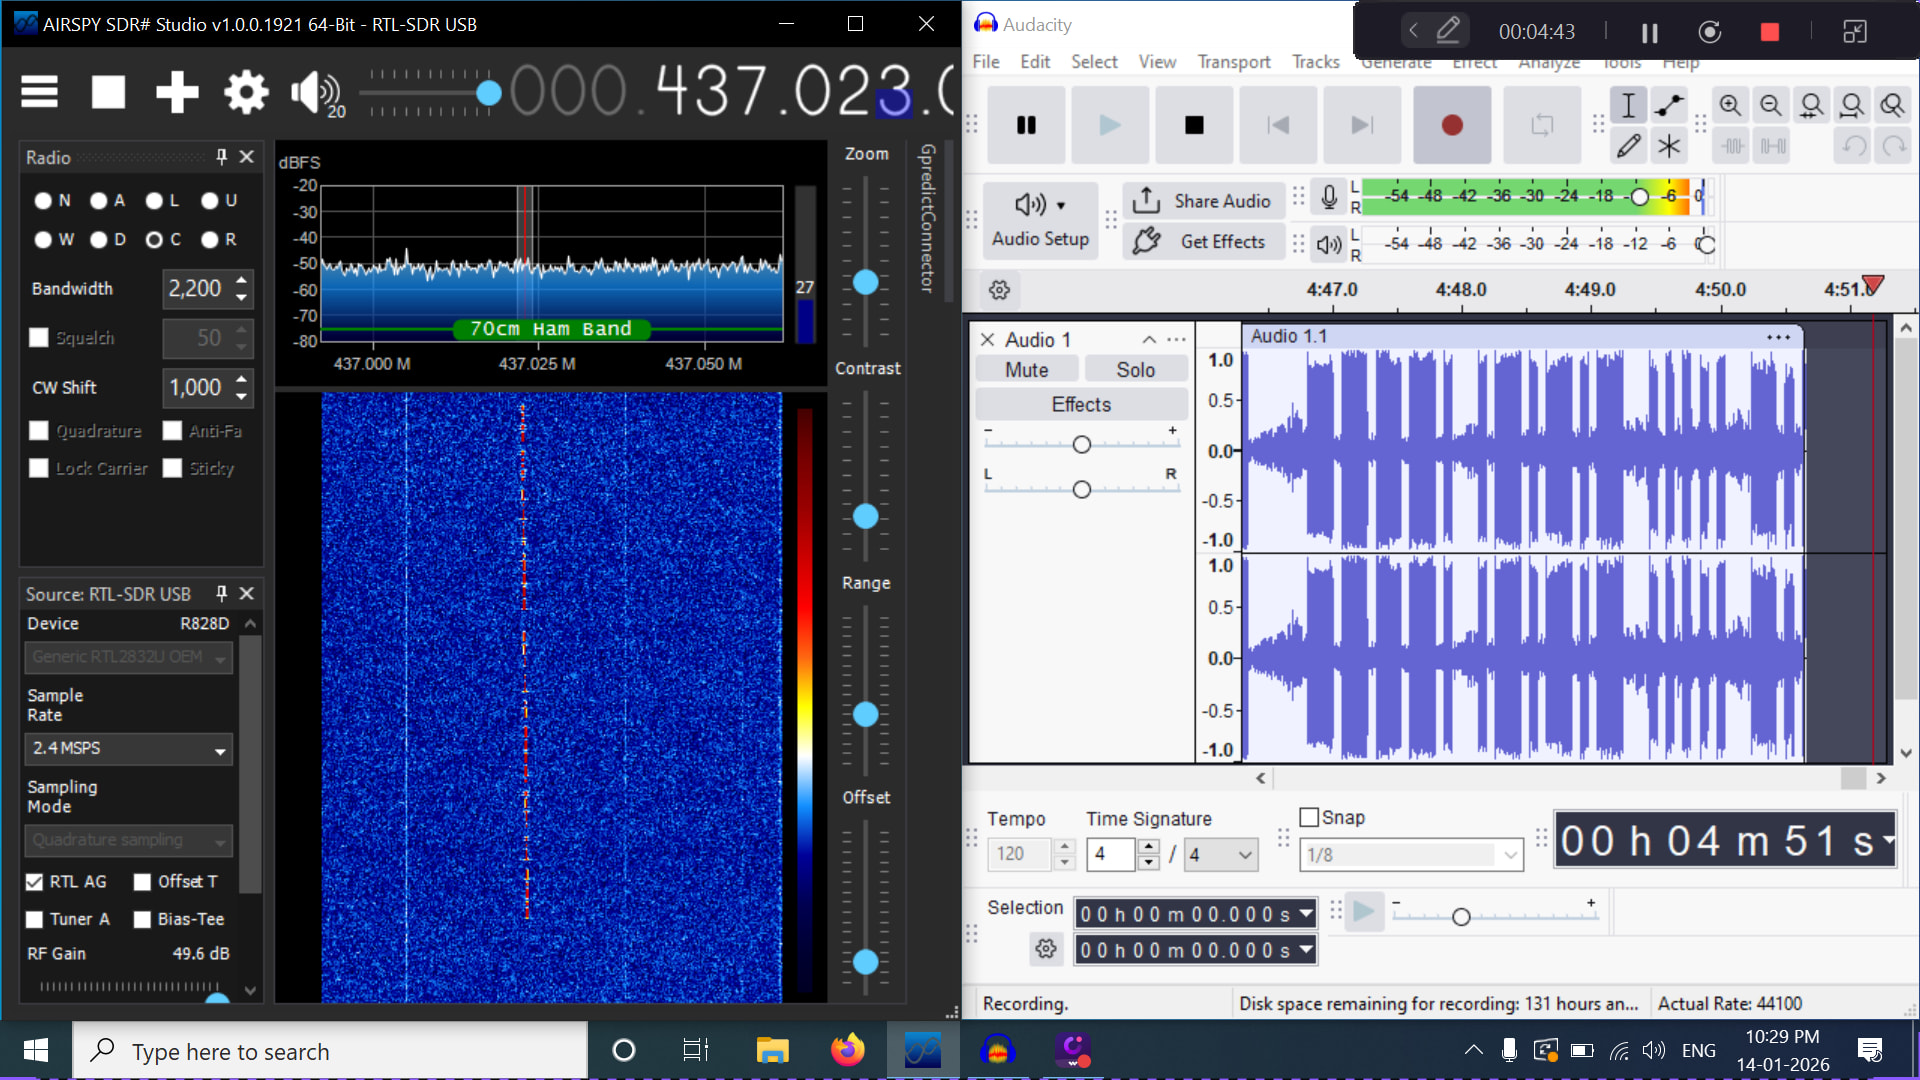Click the Share Audio button
The width and height of the screenshot is (1920, 1080).
pyautogui.click(x=1203, y=201)
